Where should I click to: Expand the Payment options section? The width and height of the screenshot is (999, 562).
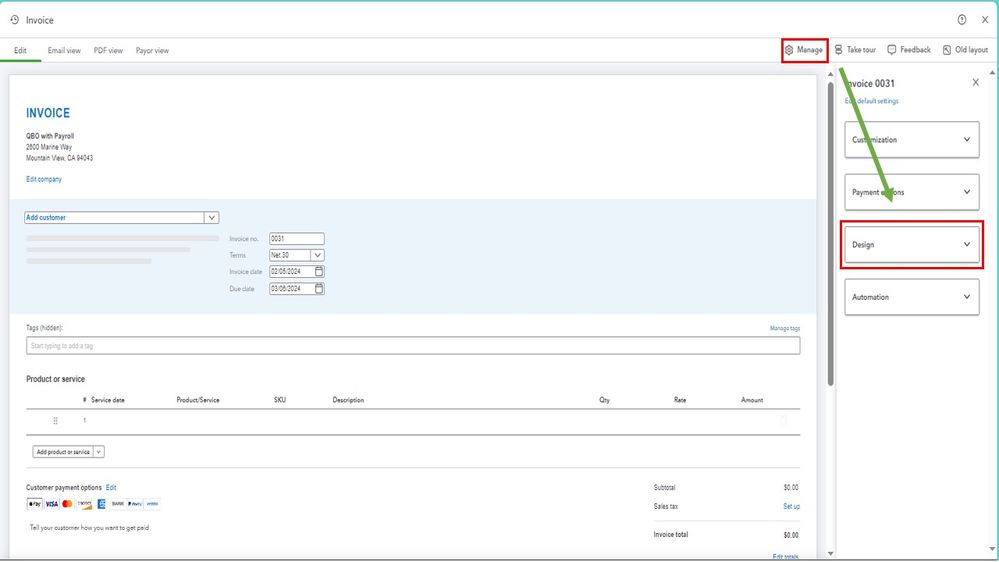[x=912, y=192]
